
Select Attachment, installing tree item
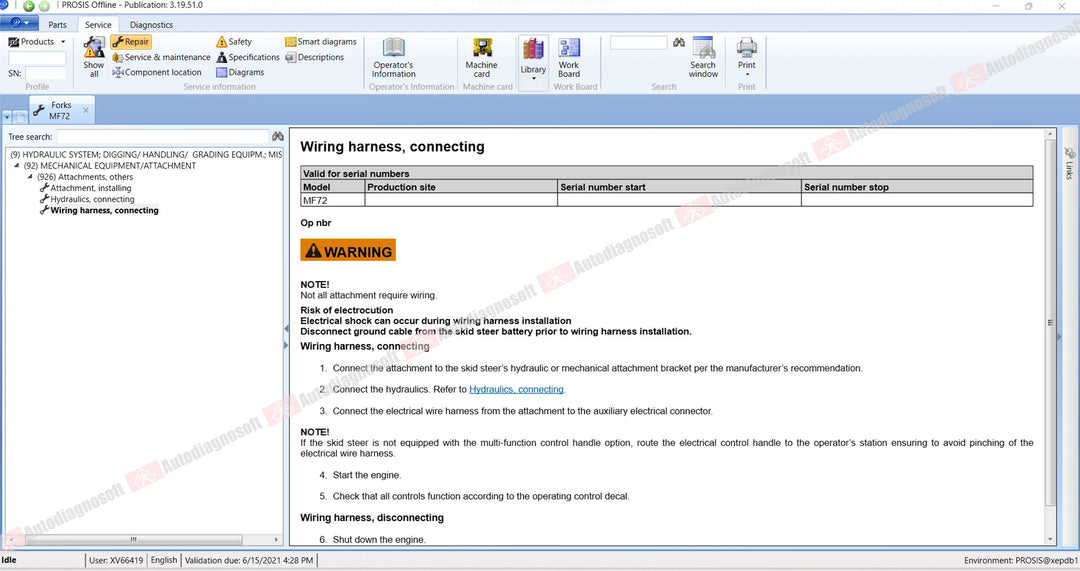pos(90,188)
